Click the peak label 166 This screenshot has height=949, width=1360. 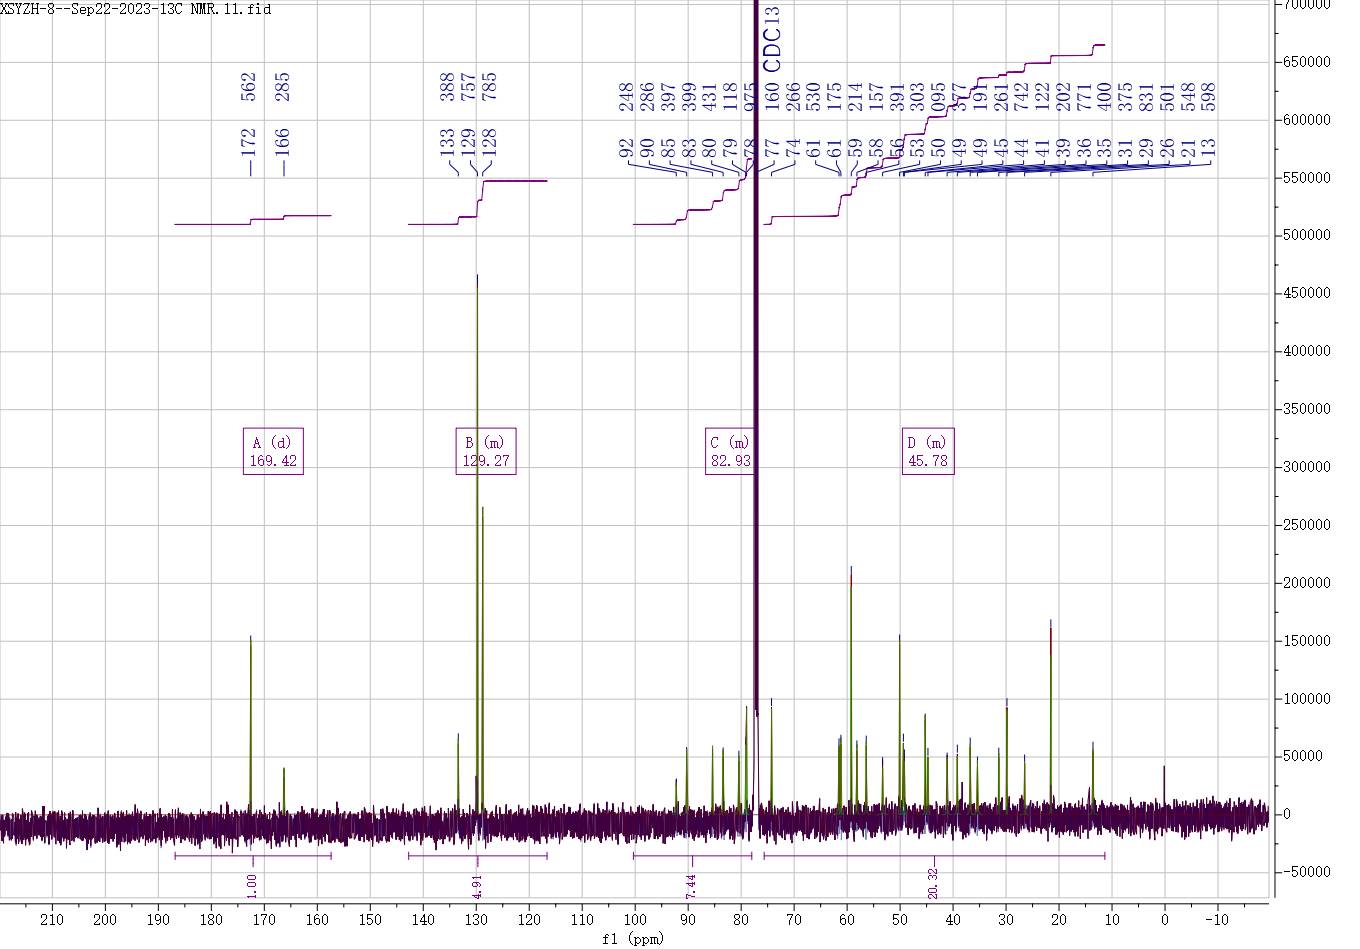(283, 140)
